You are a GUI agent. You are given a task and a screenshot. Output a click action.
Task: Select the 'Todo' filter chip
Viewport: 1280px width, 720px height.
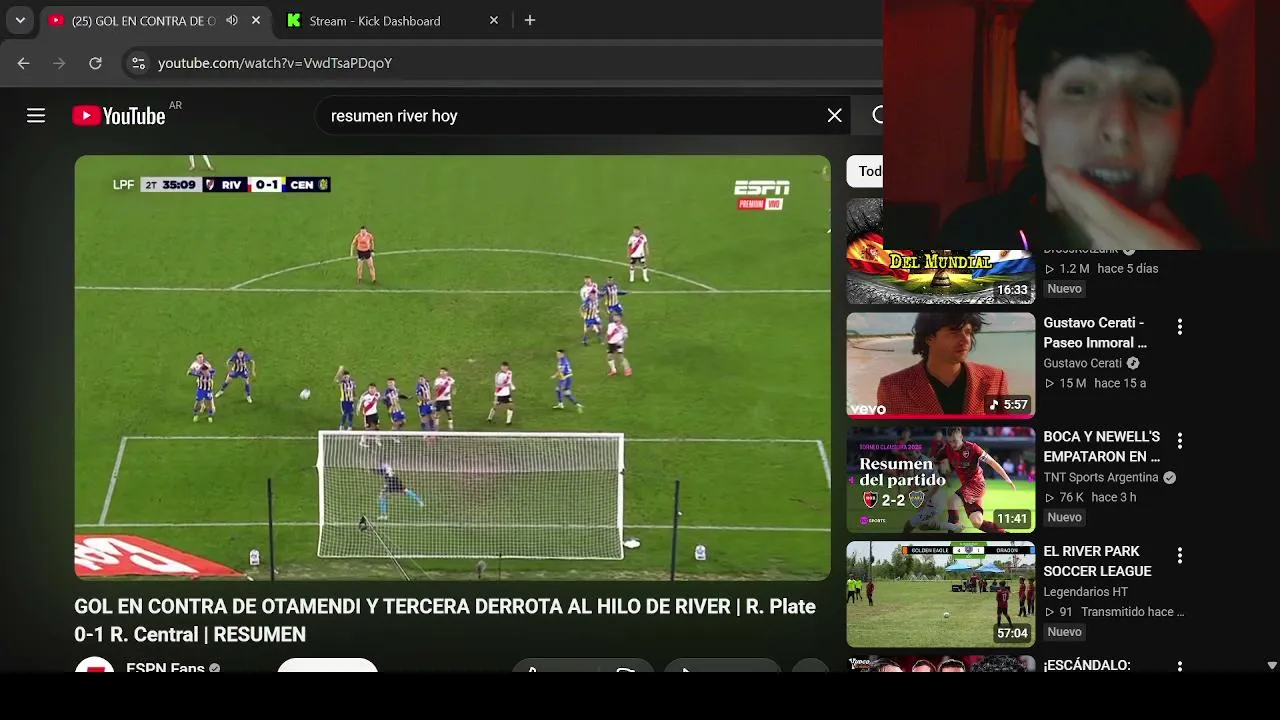[x=867, y=171]
